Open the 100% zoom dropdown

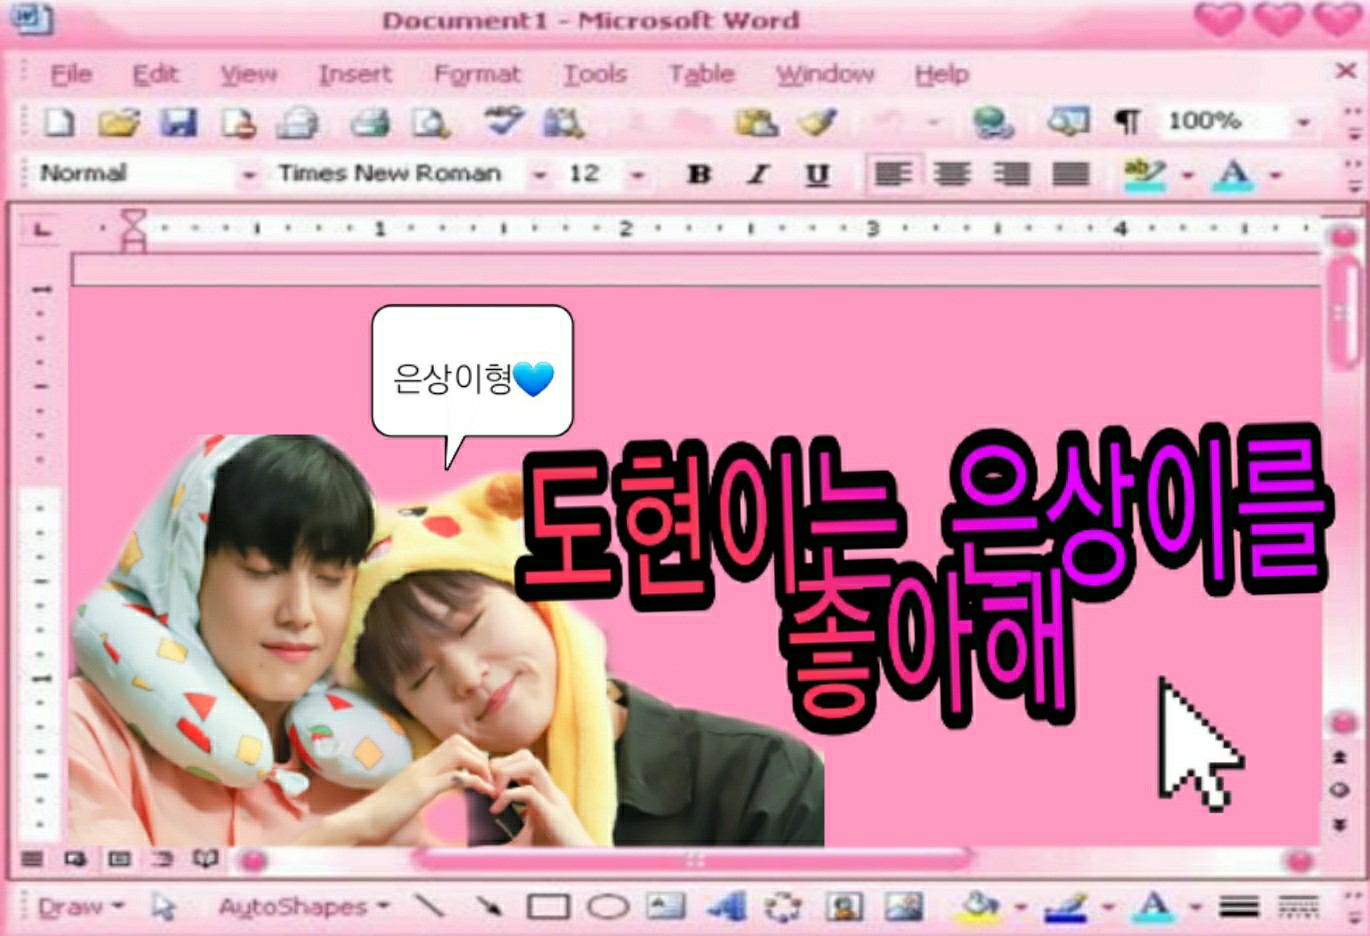[1303, 122]
